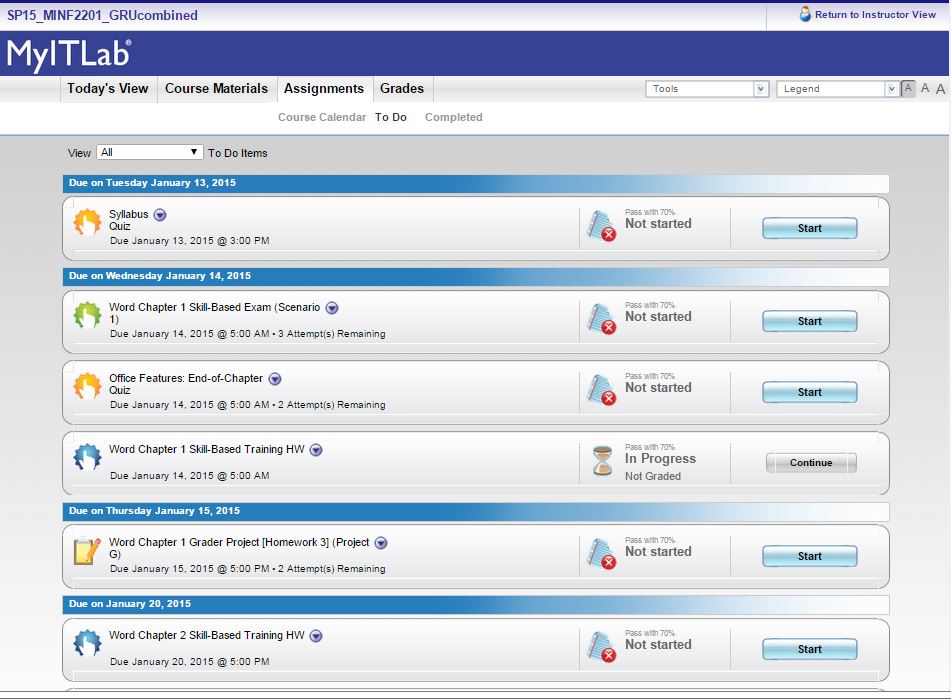
Task: Continue the Word Chapter 1 Training HW
Action: point(810,463)
